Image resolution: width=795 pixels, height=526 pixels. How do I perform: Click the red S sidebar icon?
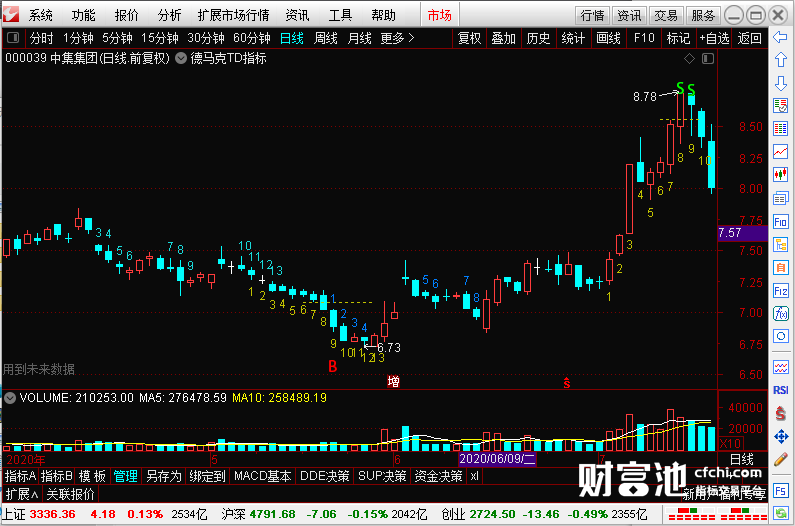point(780,413)
